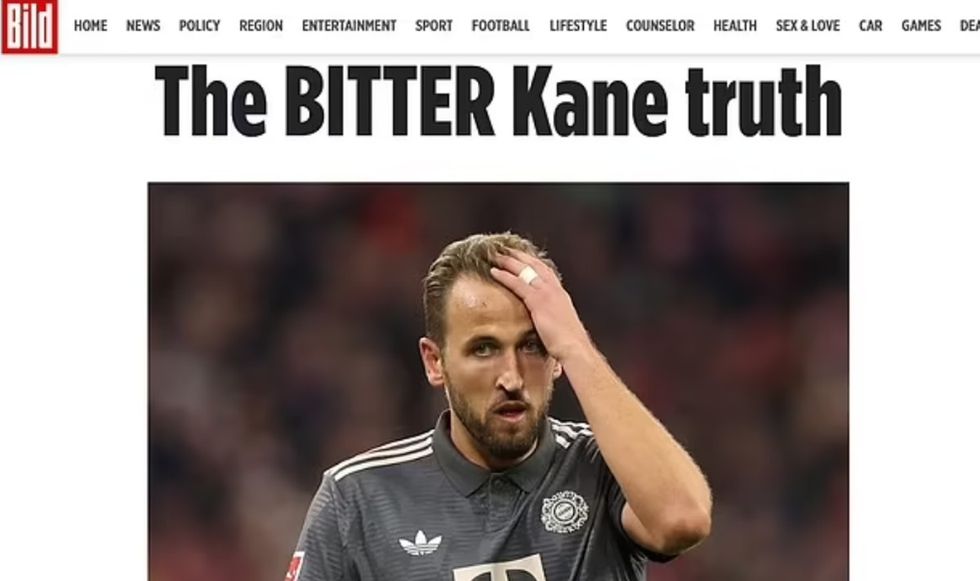The height and width of the screenshot is (581, 980).
Task: Open the Sex & Love section
Action: pos(808,26)
